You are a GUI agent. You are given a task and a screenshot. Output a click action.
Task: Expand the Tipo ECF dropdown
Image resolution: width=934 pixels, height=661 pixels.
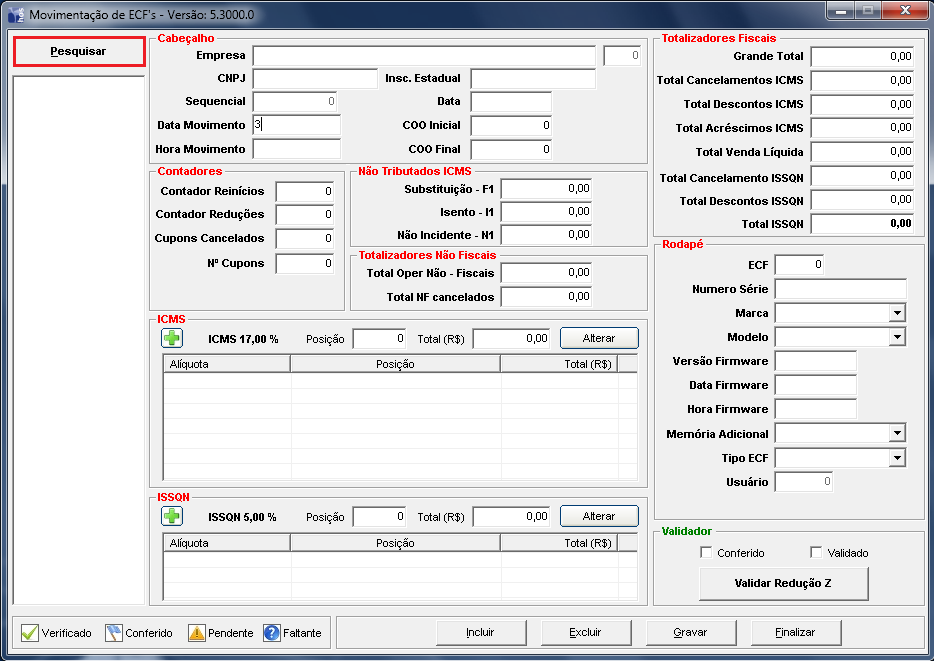click(x=896, y=457)
